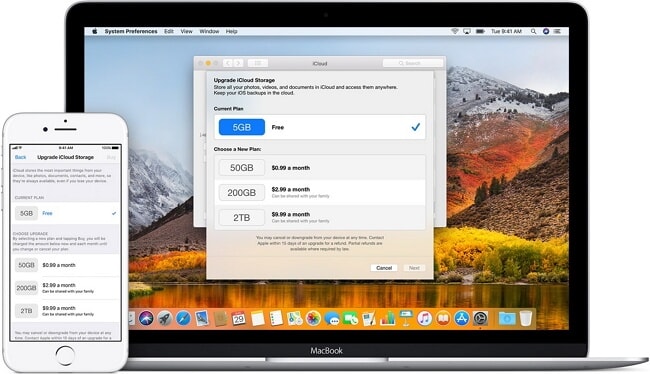The image size is (650, 374).
Task: Click the Next button in dialog
Action: coord(414,268)
